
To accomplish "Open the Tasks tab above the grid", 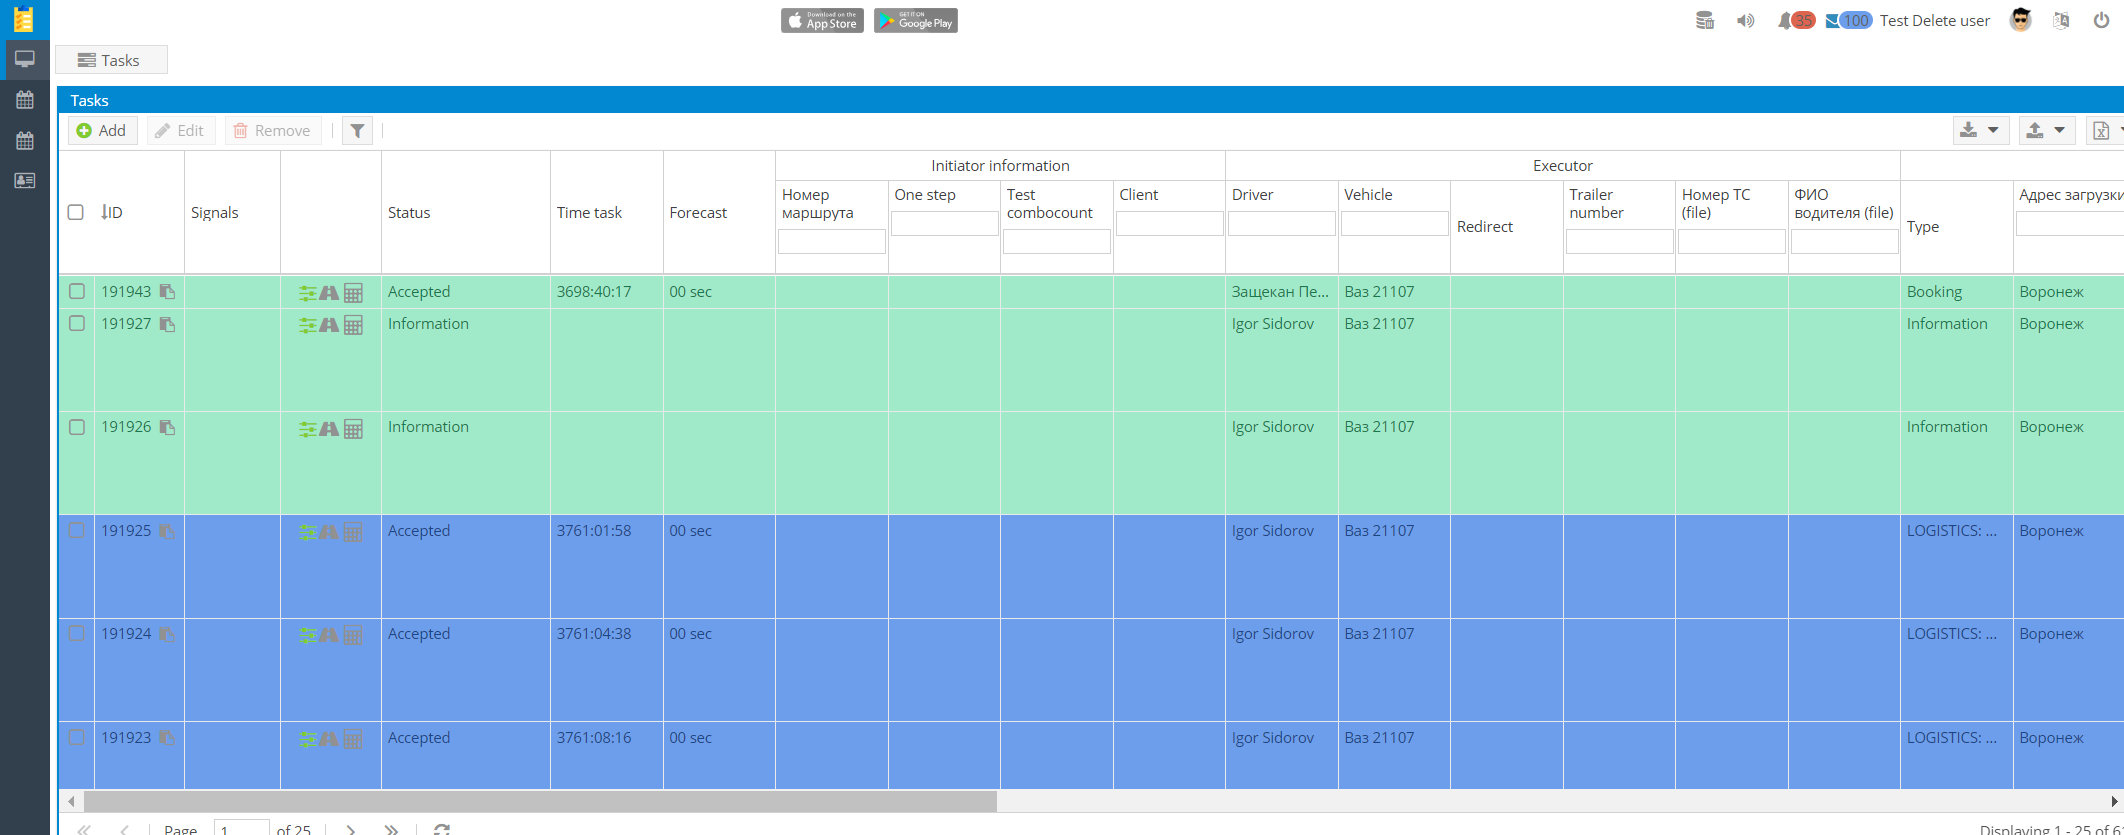I will tap(110, 61).
